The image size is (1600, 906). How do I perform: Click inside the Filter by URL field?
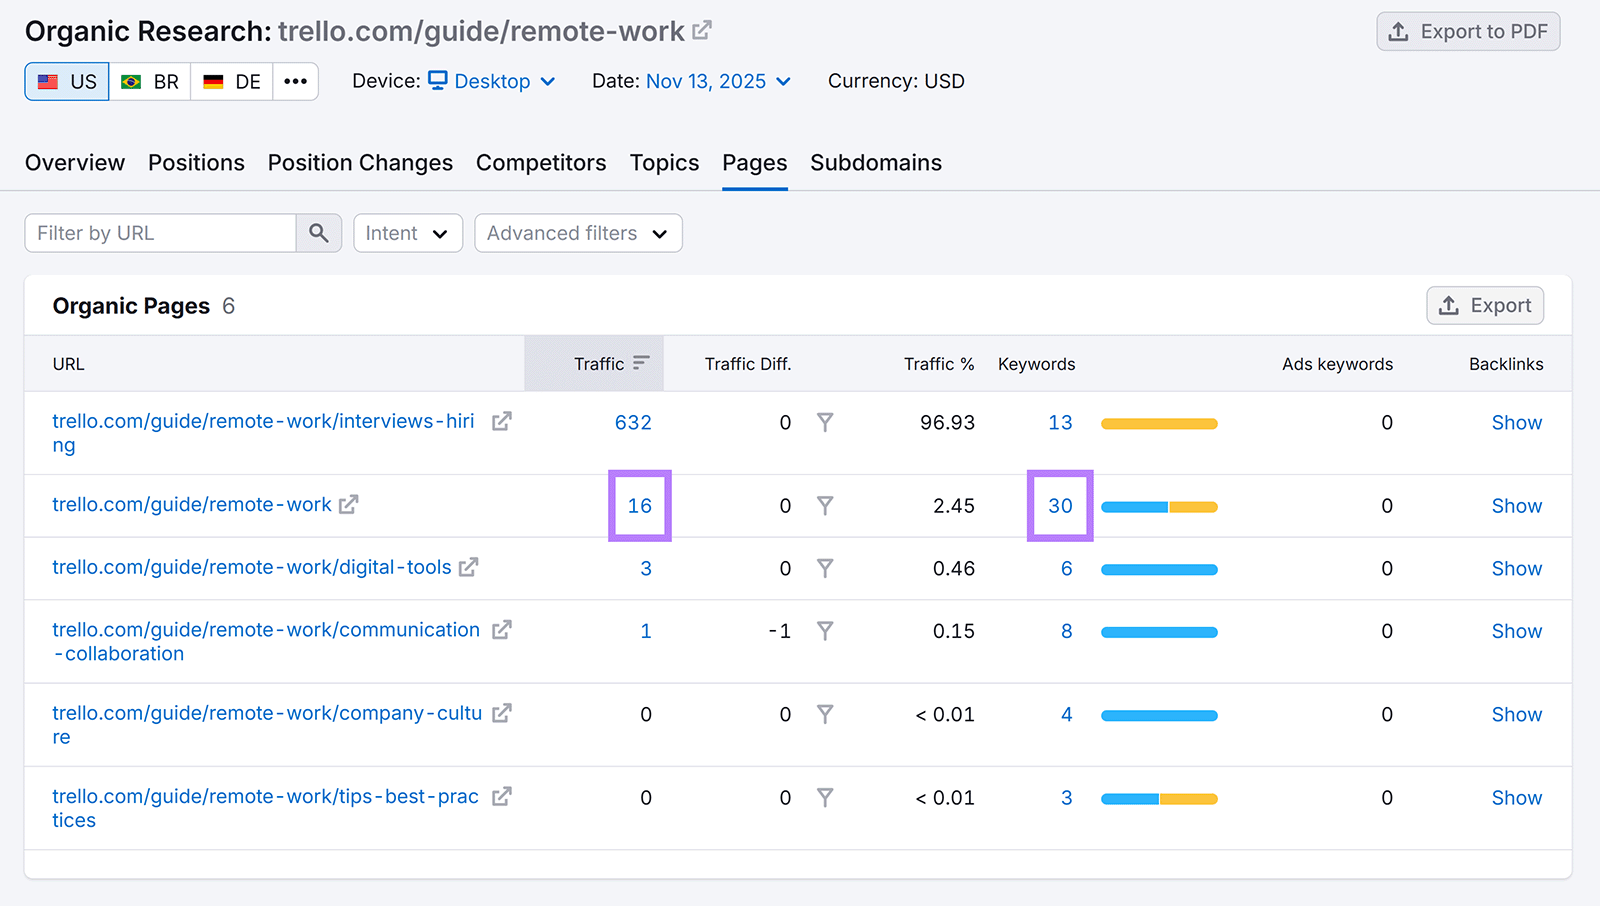pos(160,233)
